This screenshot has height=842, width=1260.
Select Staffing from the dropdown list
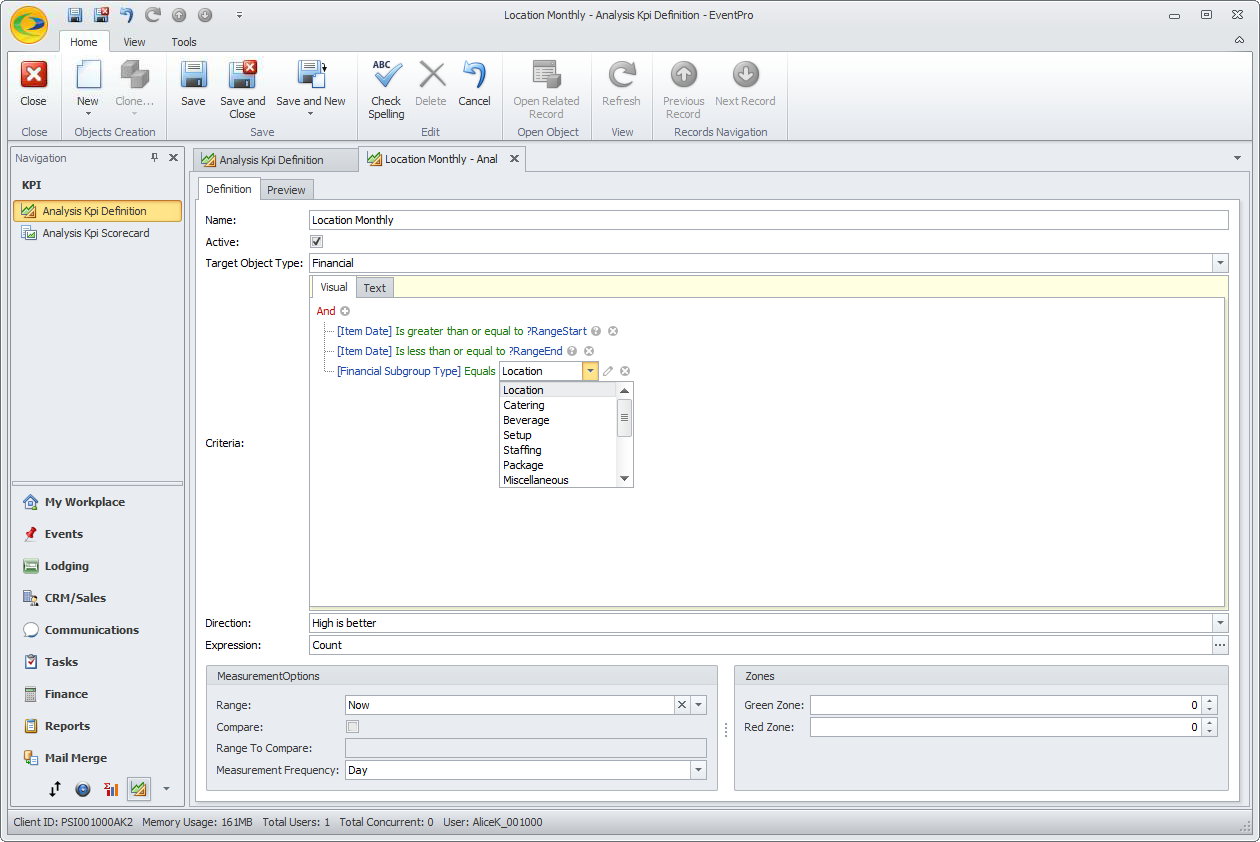tap(558, 450)
